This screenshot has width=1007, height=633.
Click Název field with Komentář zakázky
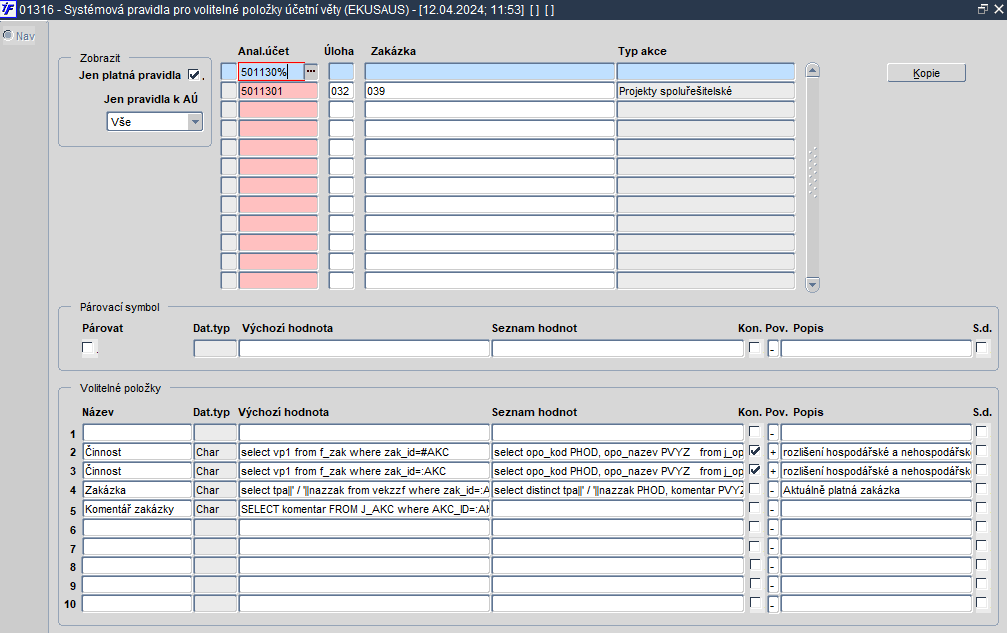coord(137,509)
